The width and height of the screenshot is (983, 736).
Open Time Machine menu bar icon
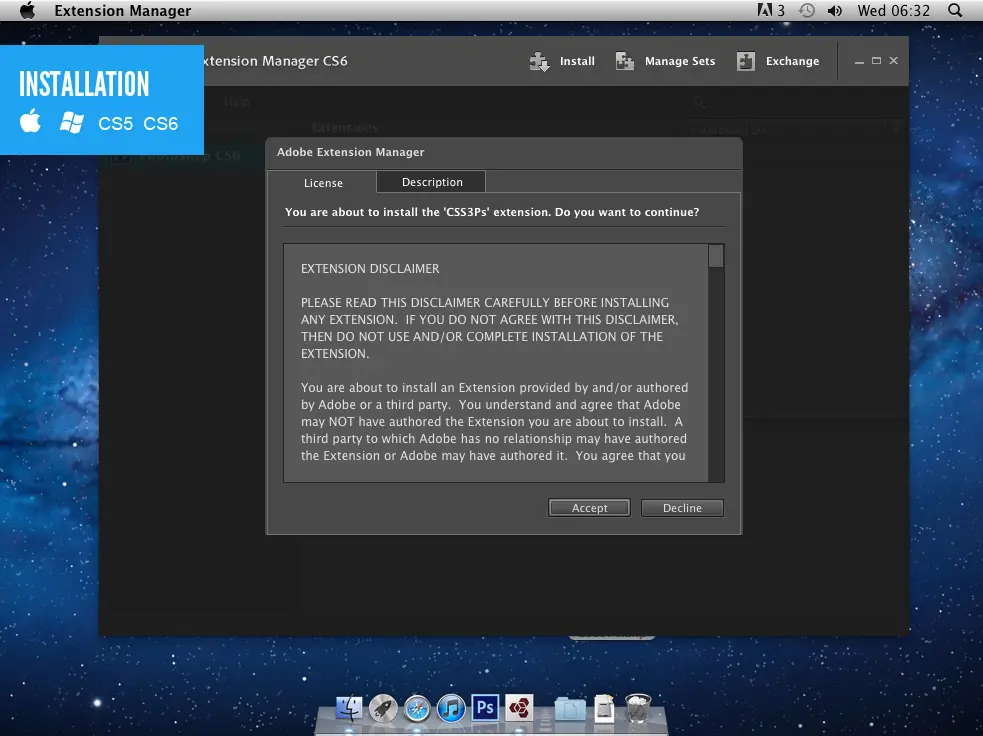(x=807, y=11)
